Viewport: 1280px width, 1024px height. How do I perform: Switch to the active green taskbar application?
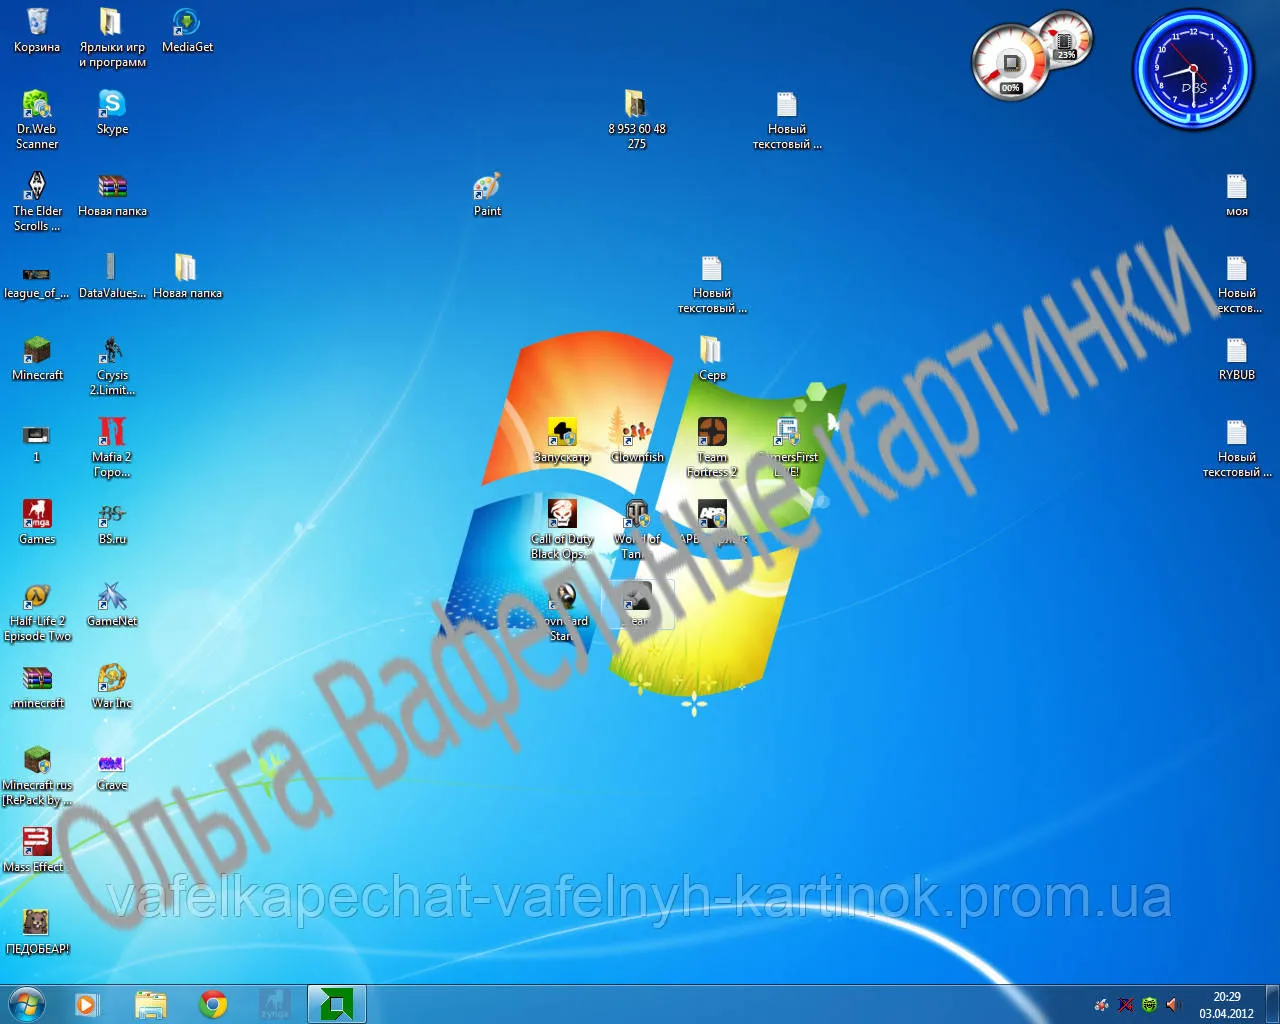[337, 1004]
